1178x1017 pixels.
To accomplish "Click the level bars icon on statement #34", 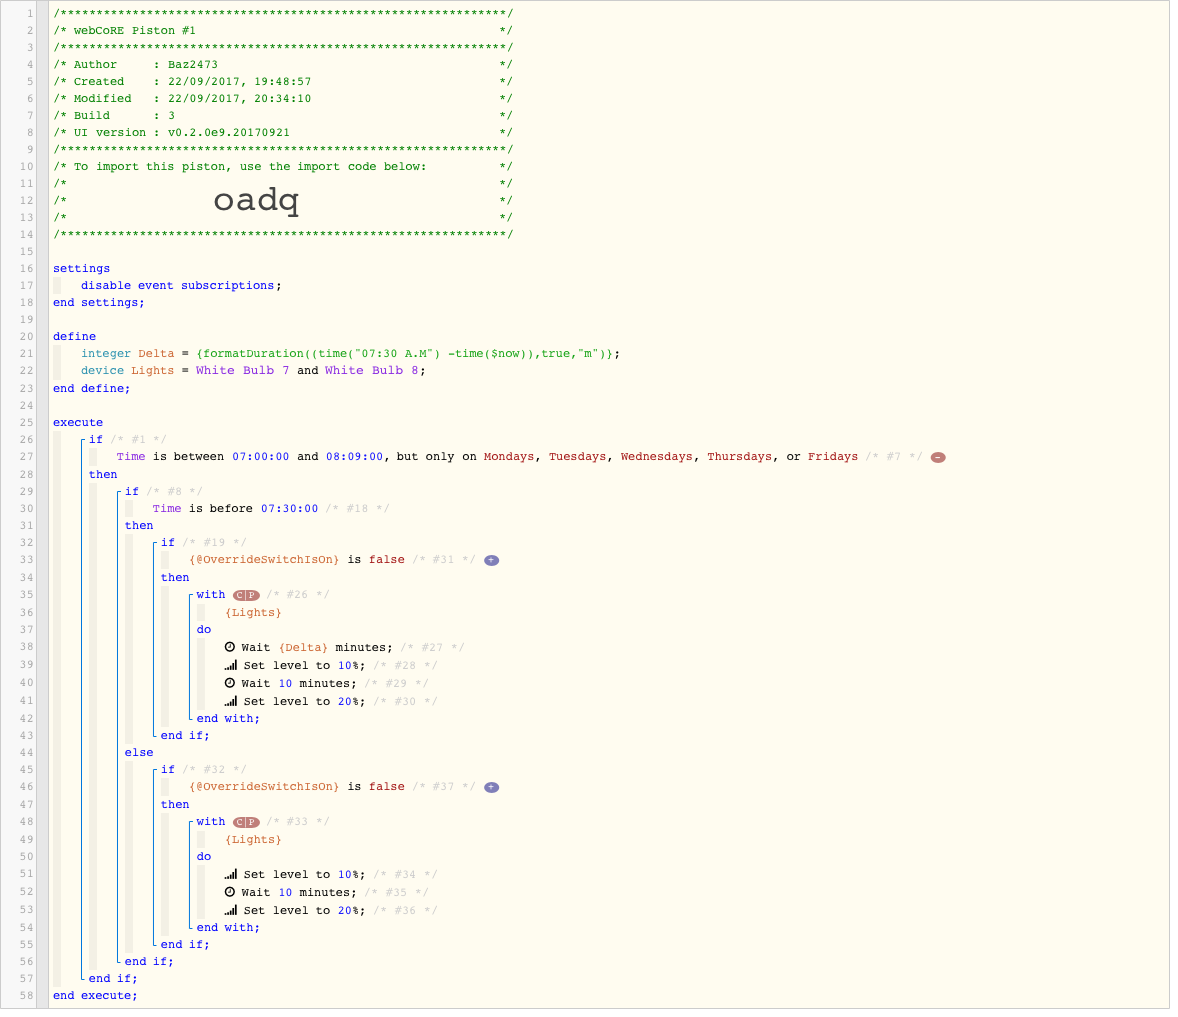I will [x=231, y=874].
